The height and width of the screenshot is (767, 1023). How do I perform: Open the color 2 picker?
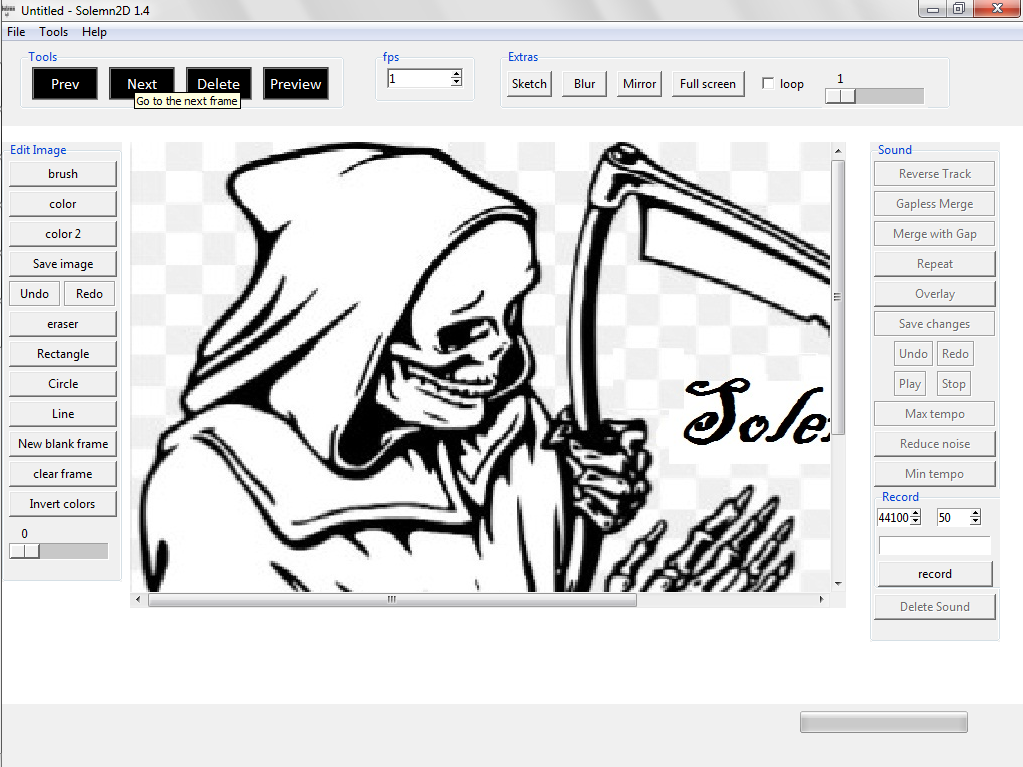click(63, 234)
